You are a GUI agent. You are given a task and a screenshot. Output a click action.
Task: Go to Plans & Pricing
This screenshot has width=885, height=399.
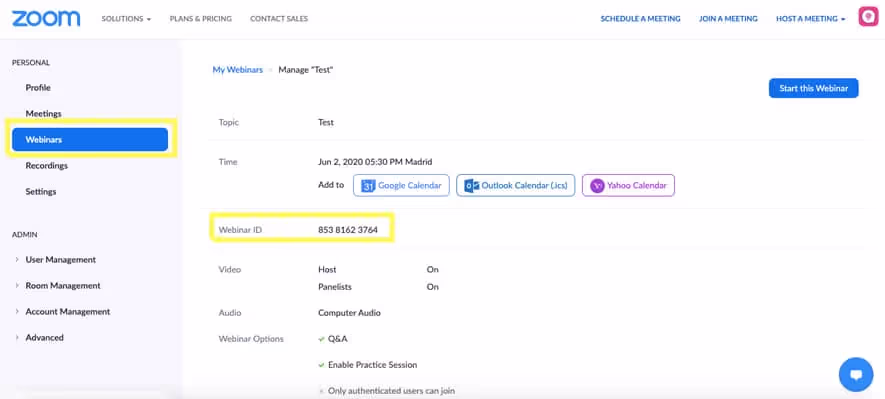(200, 19)
